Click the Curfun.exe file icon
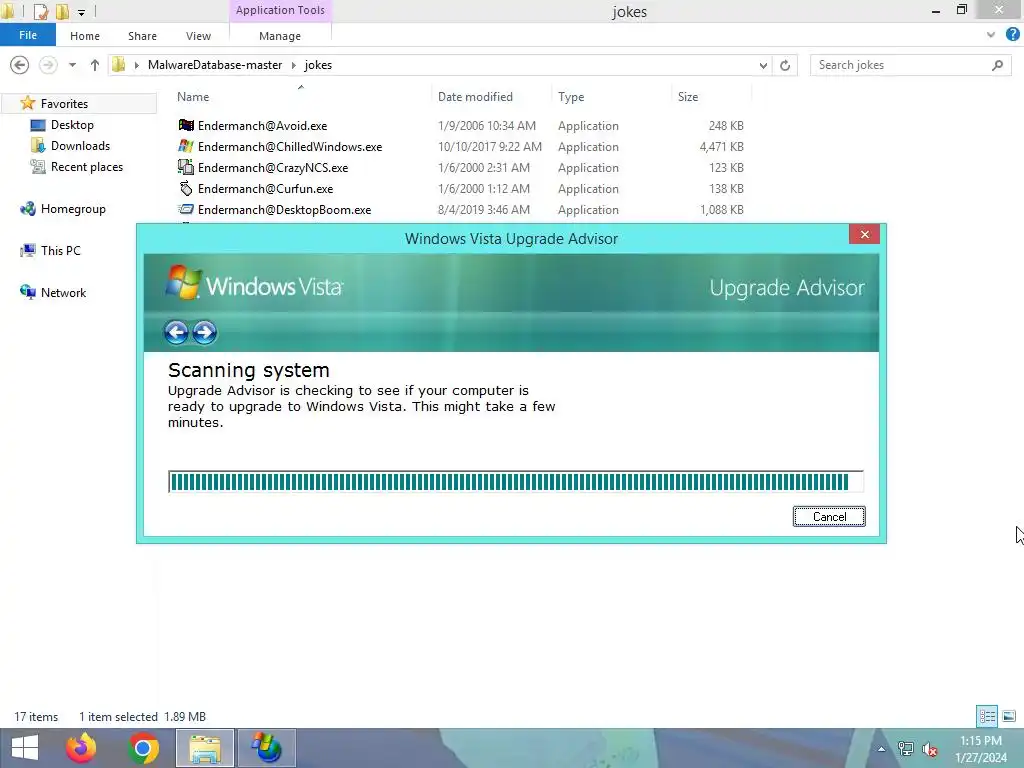Viewport: 1024px width, 768px height. [x=186, y=188]
